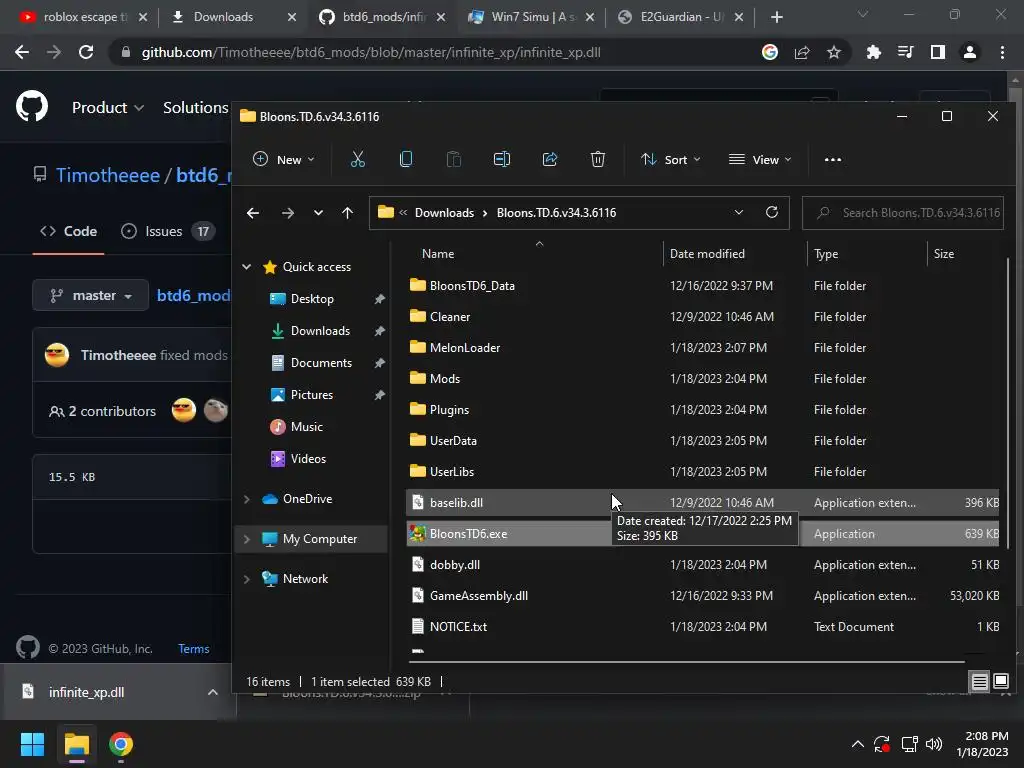Open master branch dropdown on GitHub
Screen dimensions: 1024x768
pos(91,295)
